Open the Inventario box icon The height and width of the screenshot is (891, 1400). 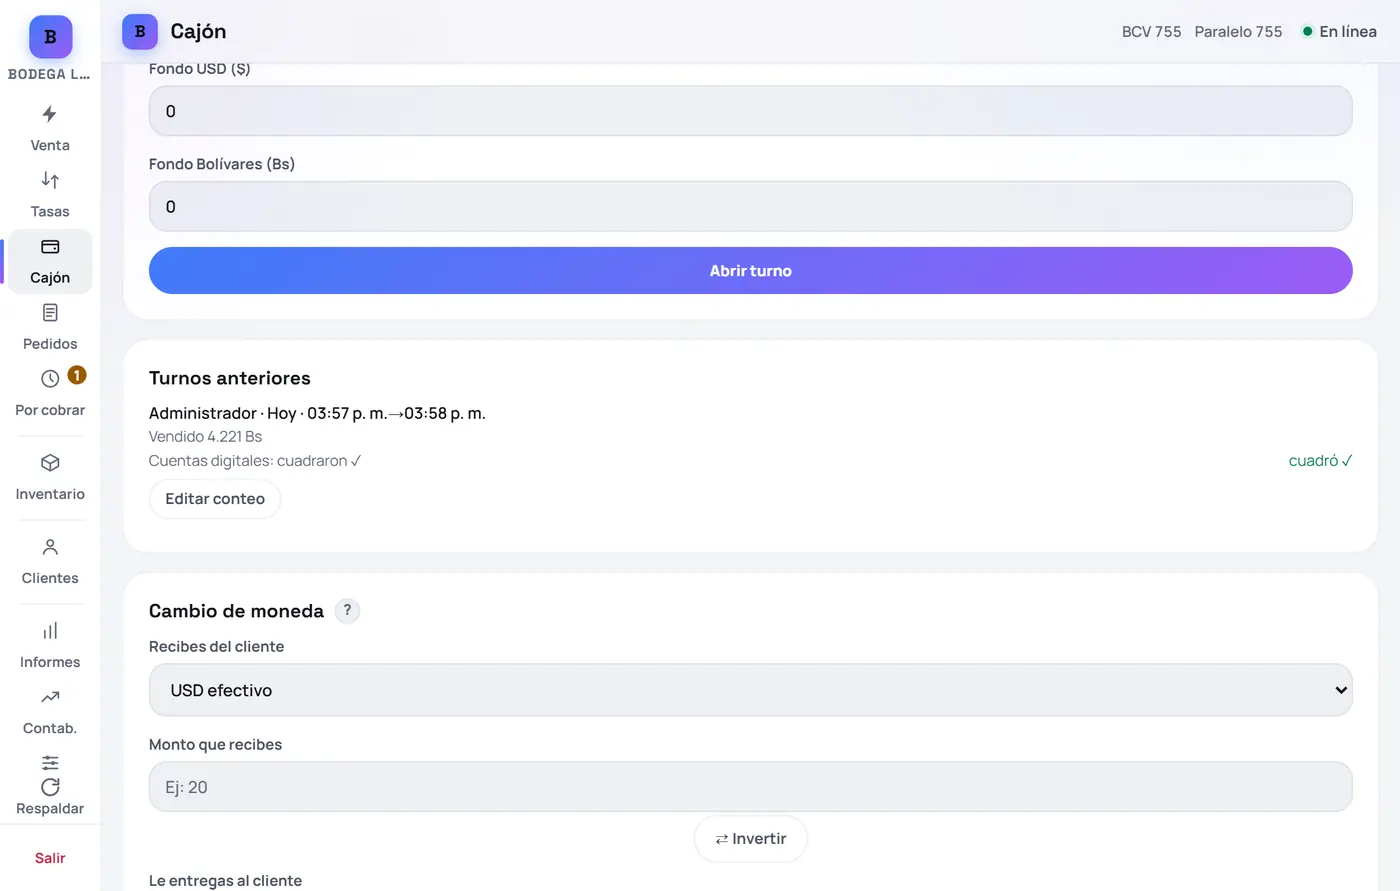[50, 463]
